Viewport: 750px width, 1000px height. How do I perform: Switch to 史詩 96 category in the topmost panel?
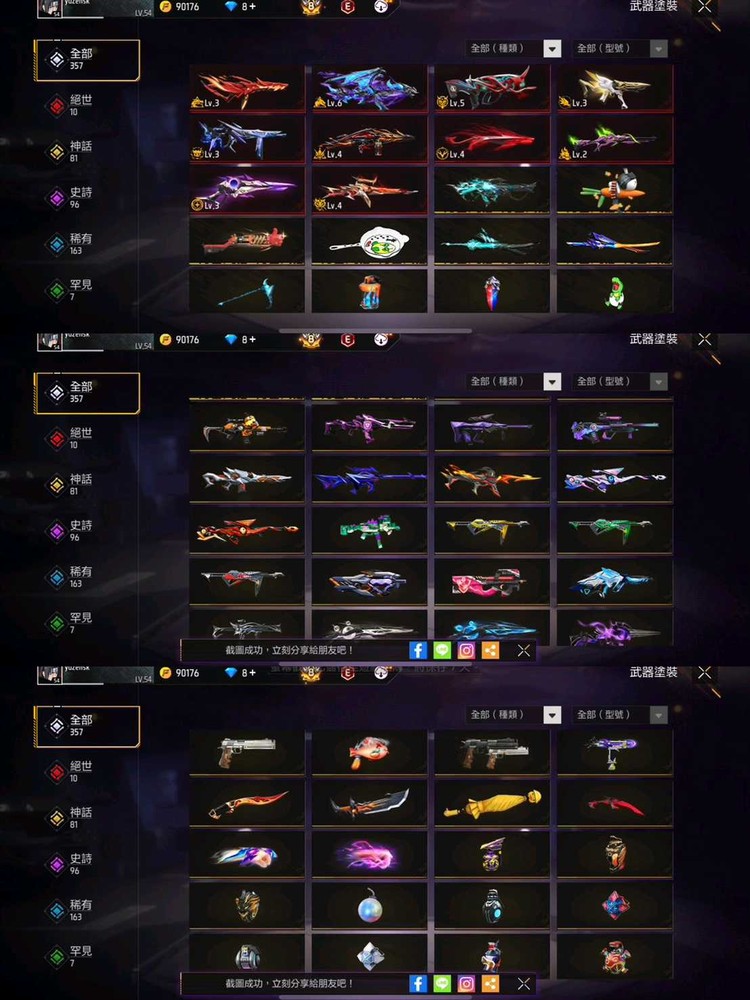click(71, 198)
